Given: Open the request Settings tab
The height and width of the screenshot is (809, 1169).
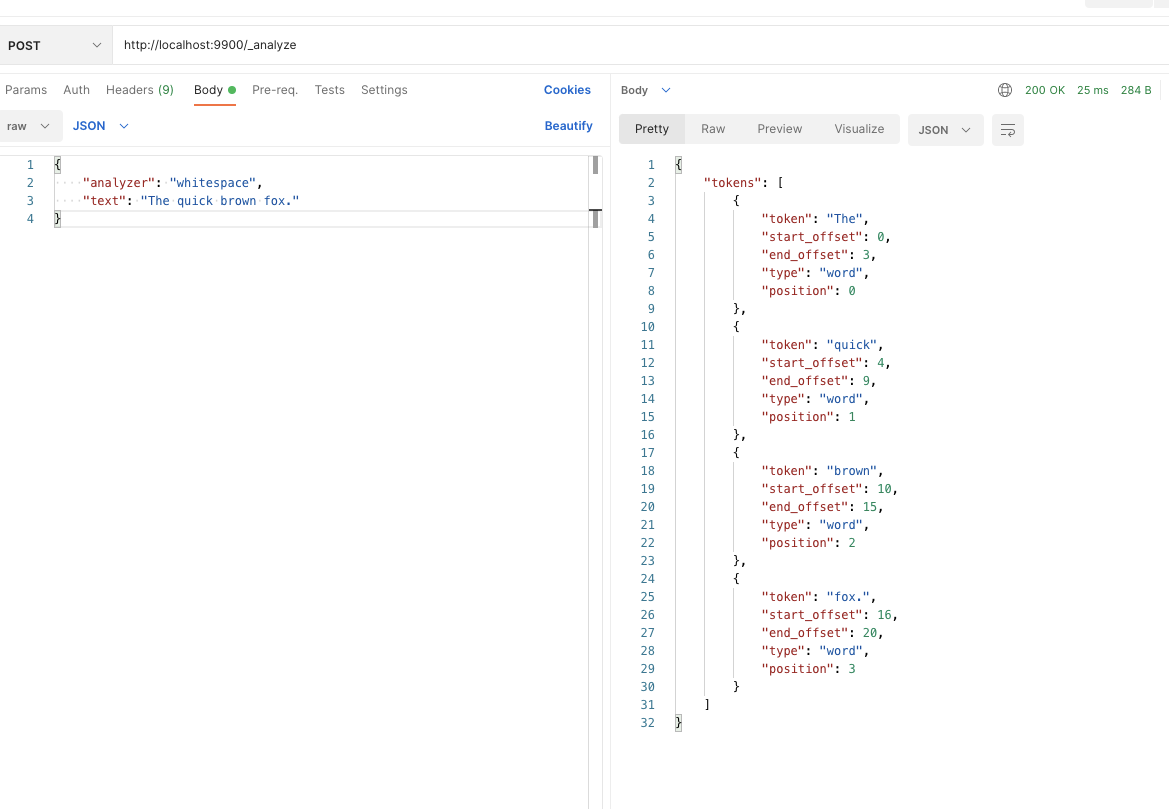Looking at the screenshot, I should pos(384,89).
